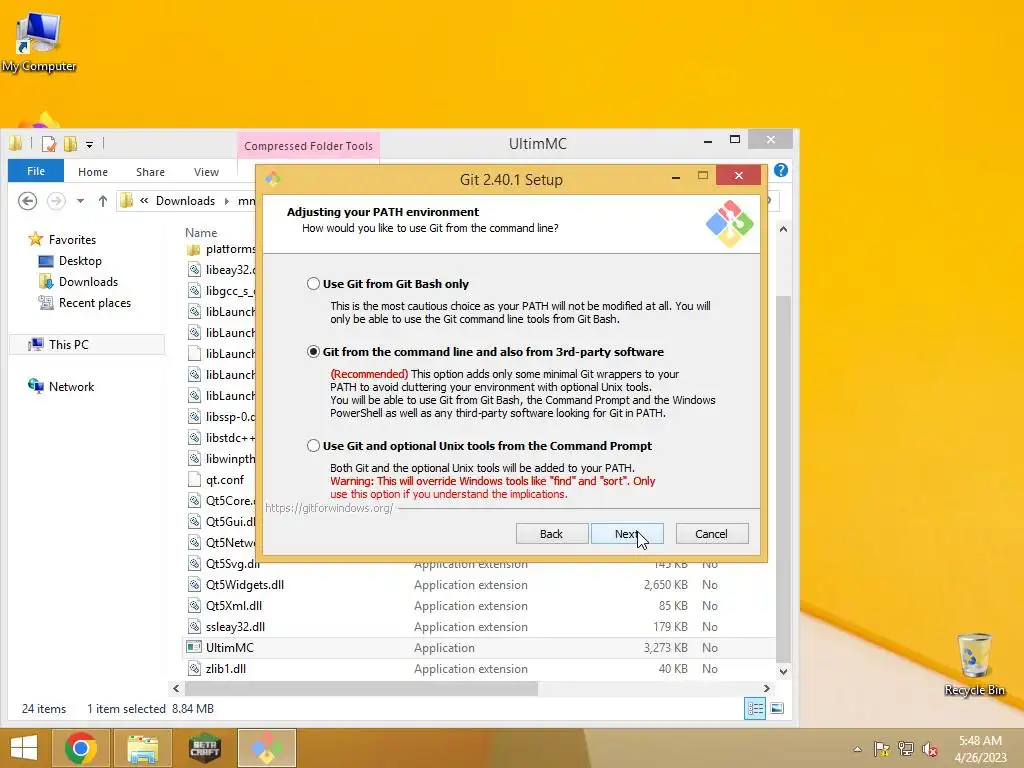Click the network tray icon
1024x768 pixels.
pos(906,749)
